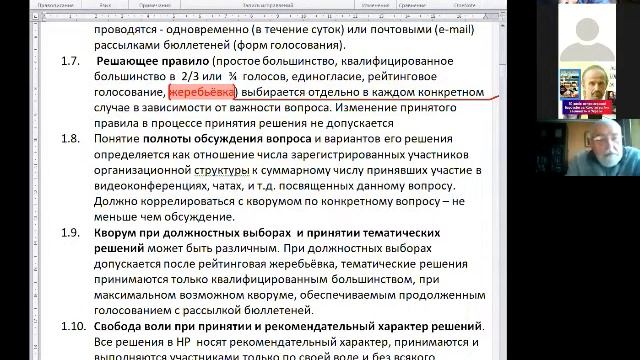Click the document's vertical scrollbar
The height and width of the screenshot is (360, 640).
(502, 190)
